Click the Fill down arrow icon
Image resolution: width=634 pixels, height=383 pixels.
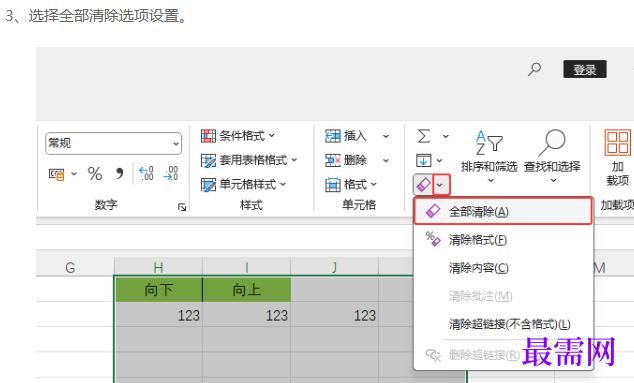pyautogui.click(x=423, y=161)
